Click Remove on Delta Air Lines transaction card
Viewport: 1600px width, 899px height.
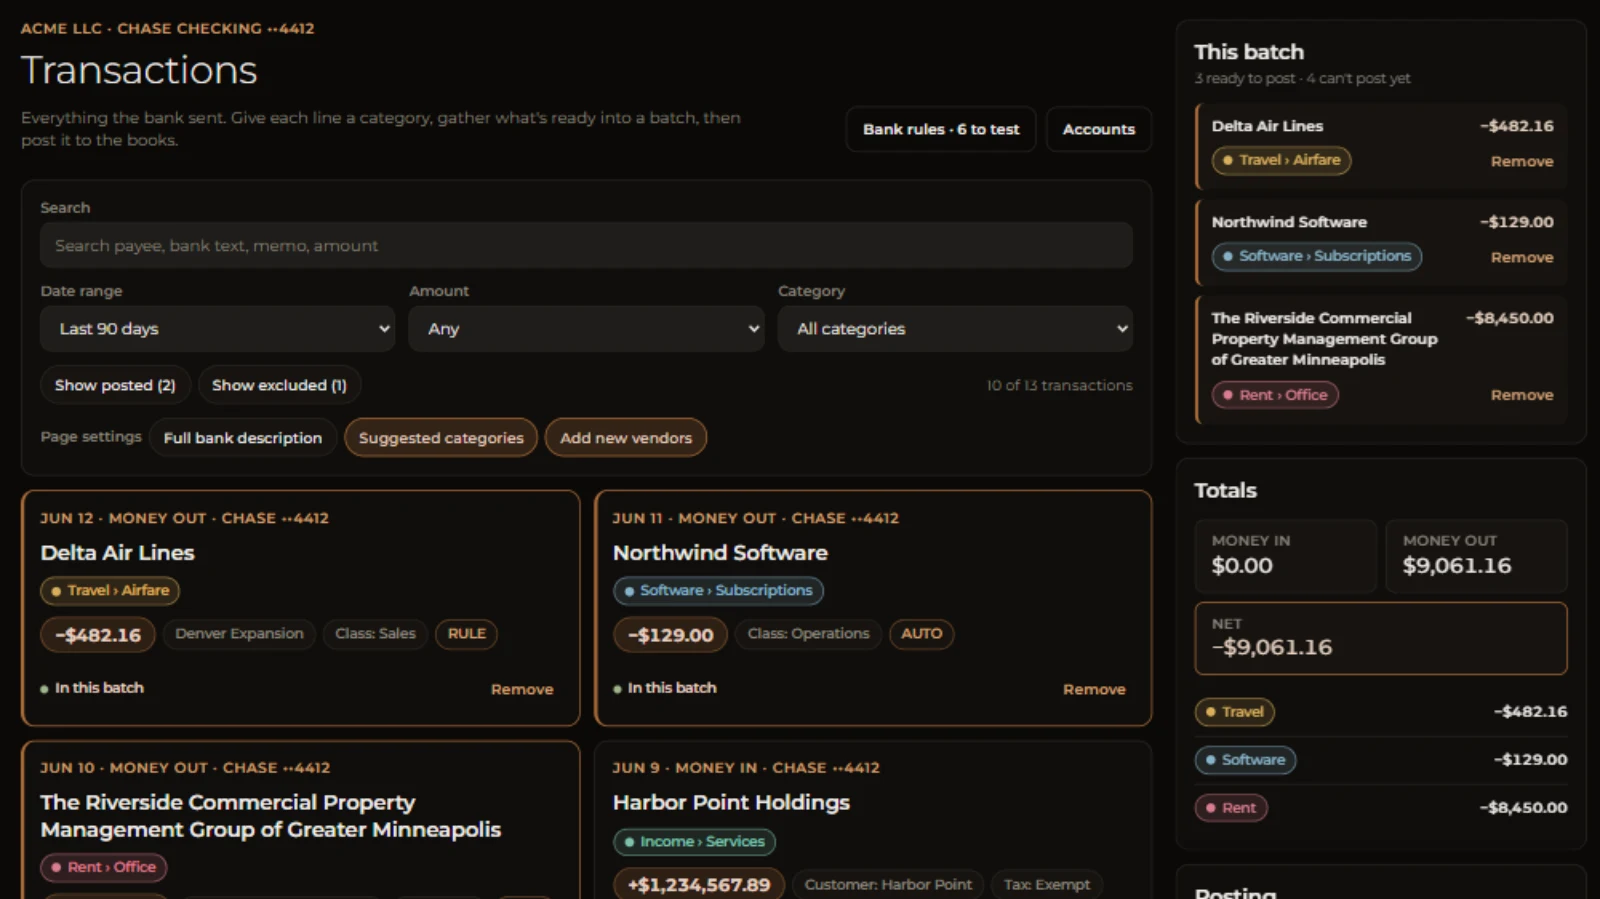pyautogui.click(x=522, y=689)
